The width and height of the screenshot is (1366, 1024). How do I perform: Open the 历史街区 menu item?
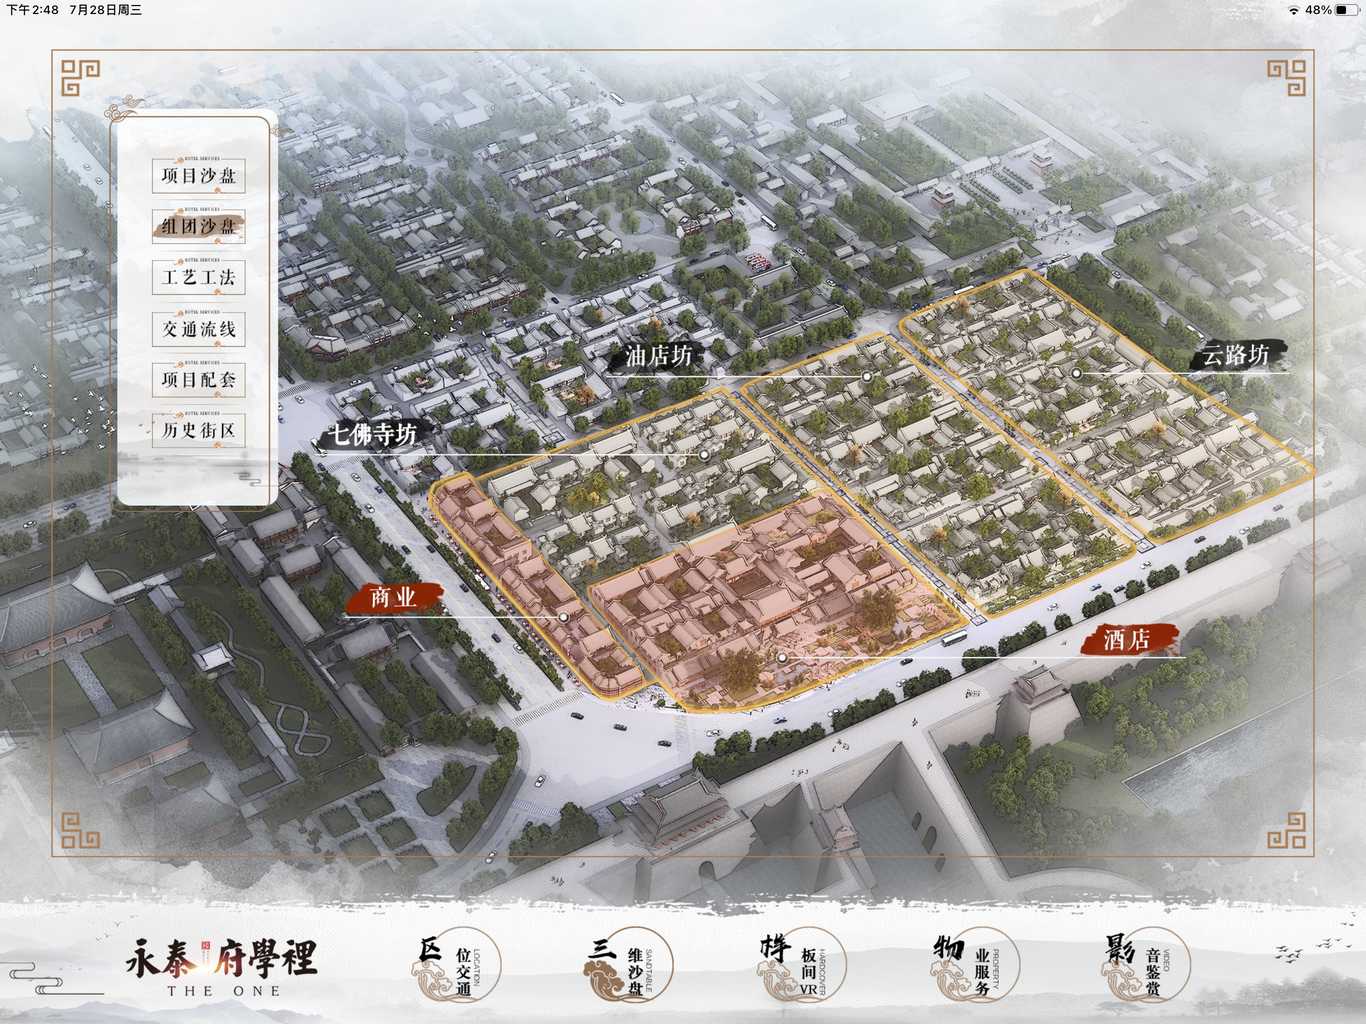point(199,431)
